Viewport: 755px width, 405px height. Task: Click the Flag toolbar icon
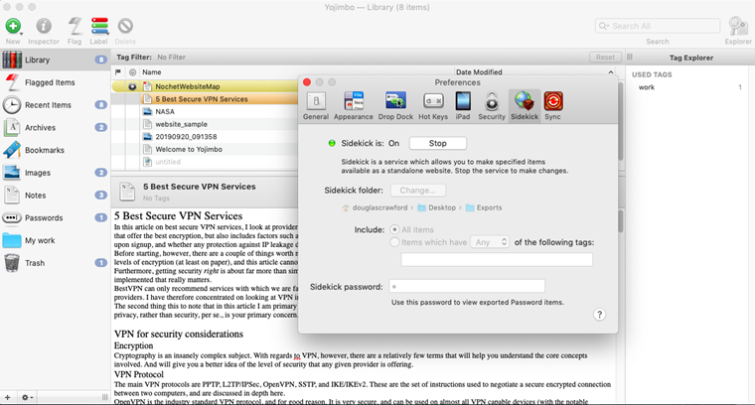(74, 26)
